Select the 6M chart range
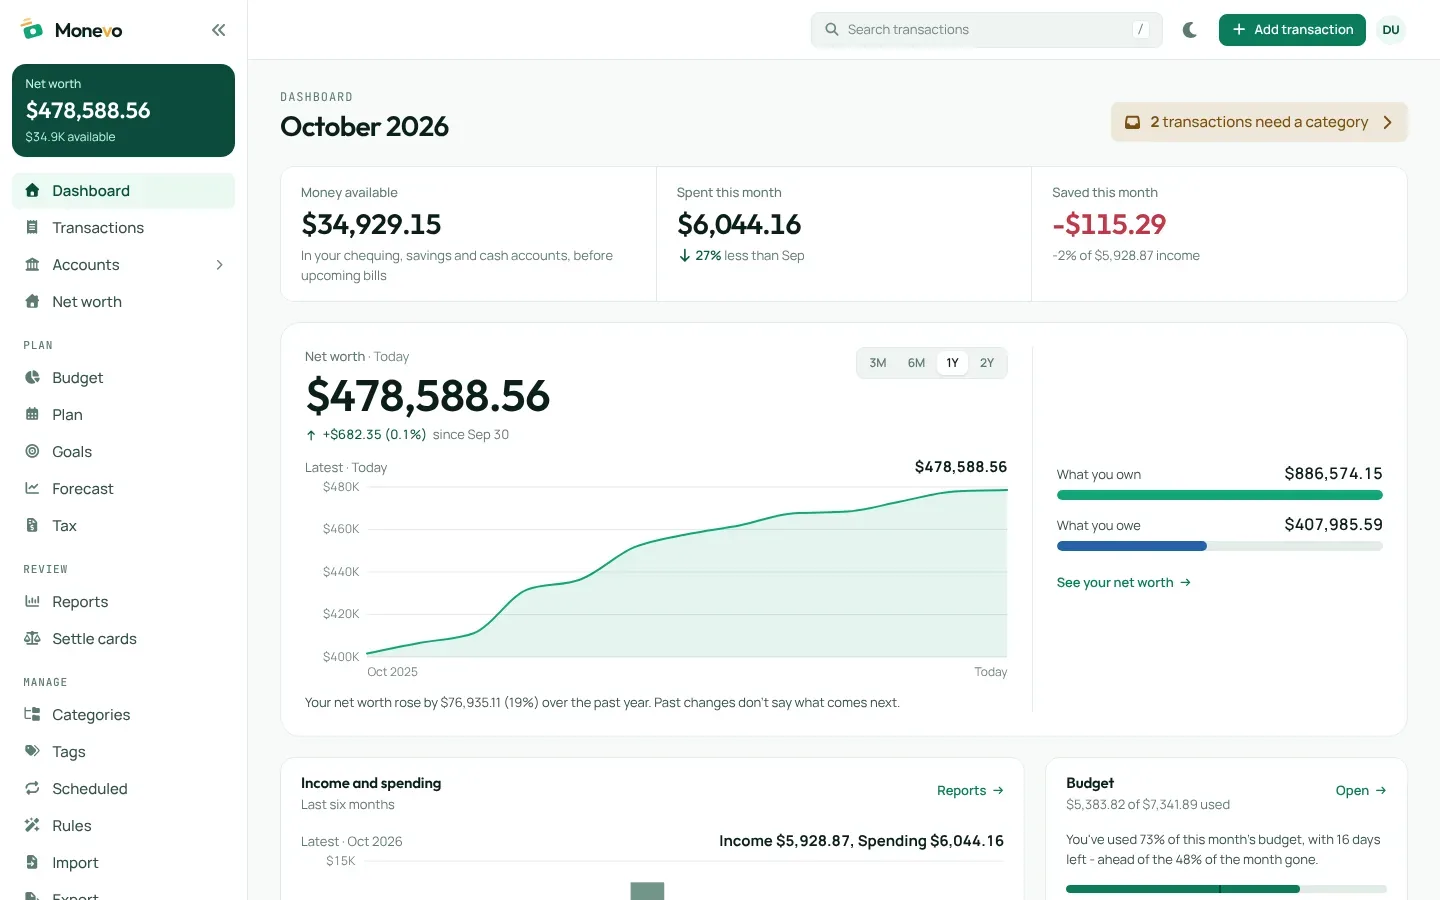 click(916, 363)
